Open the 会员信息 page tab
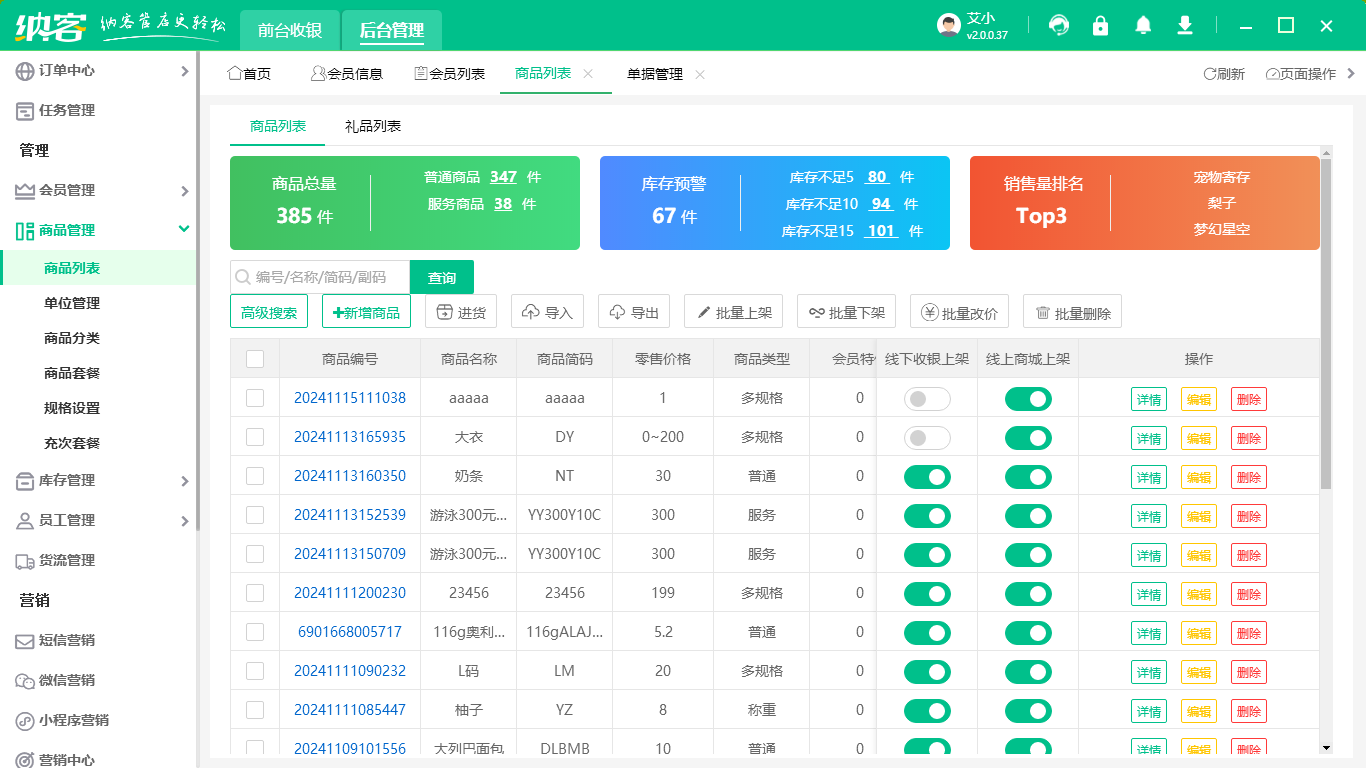 point(346,74)
